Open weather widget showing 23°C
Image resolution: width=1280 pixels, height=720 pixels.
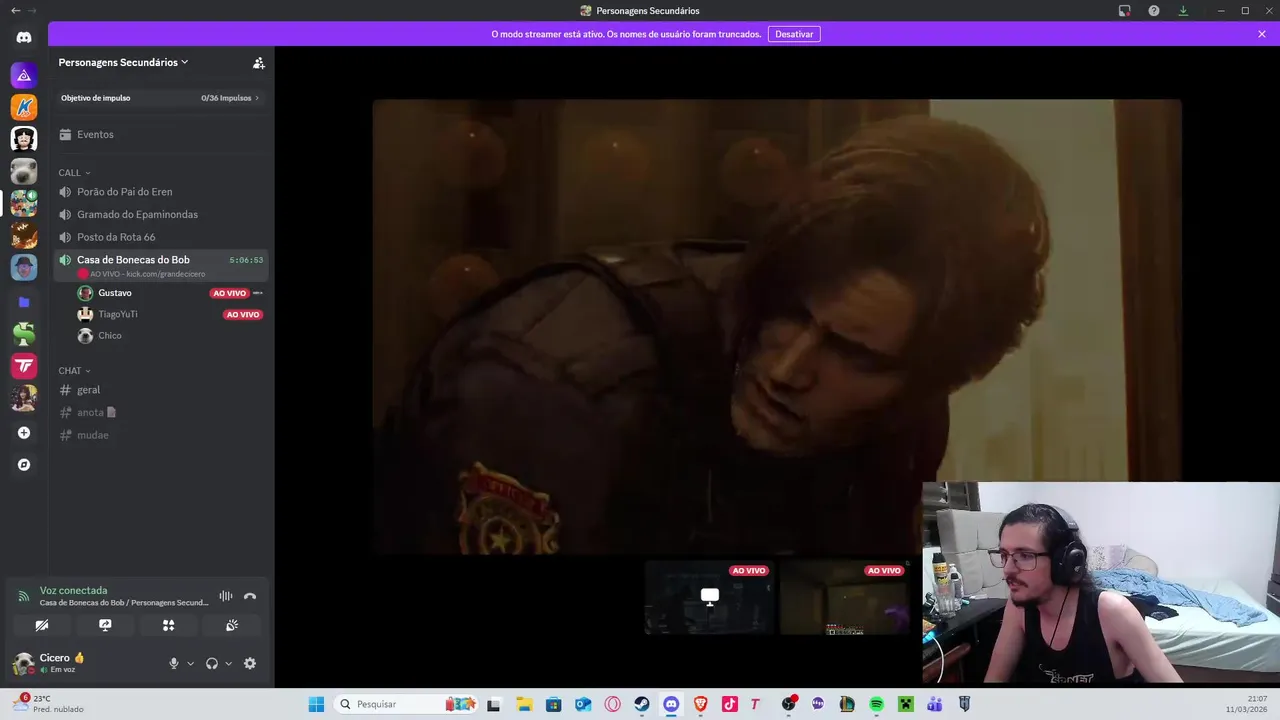coord(48,704)
